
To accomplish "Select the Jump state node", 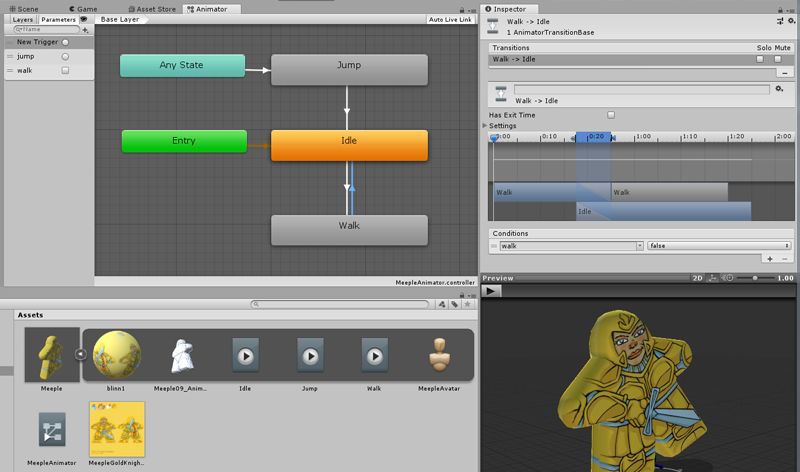I will click(349, 69).
